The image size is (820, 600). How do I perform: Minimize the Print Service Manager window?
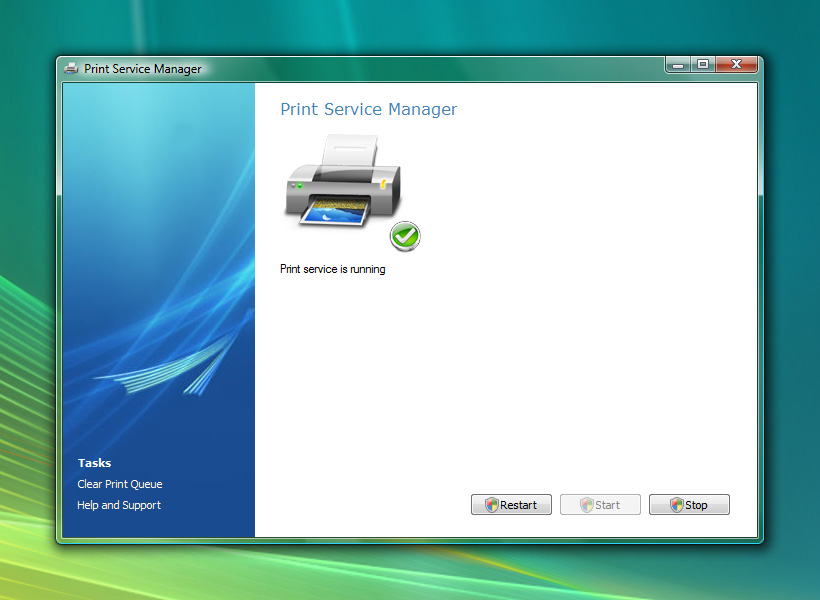pos(679,65)
